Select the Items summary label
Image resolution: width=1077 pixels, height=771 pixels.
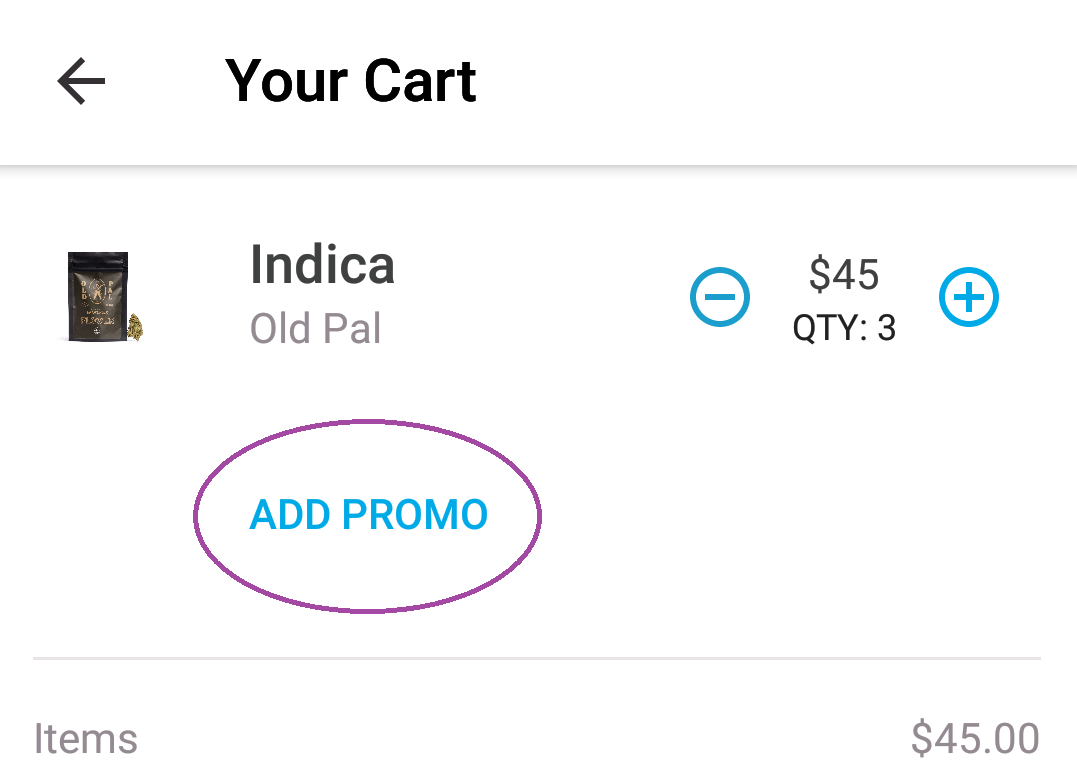coord(86,739)
